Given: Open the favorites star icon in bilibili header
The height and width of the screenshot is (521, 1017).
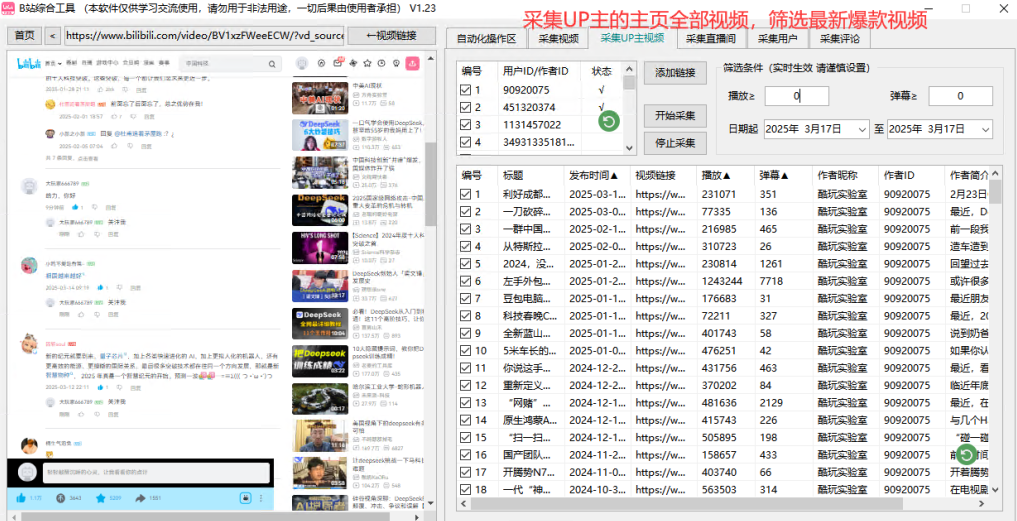Looking at the screenshot, I should pyautogui.click(x=367, y=64).
